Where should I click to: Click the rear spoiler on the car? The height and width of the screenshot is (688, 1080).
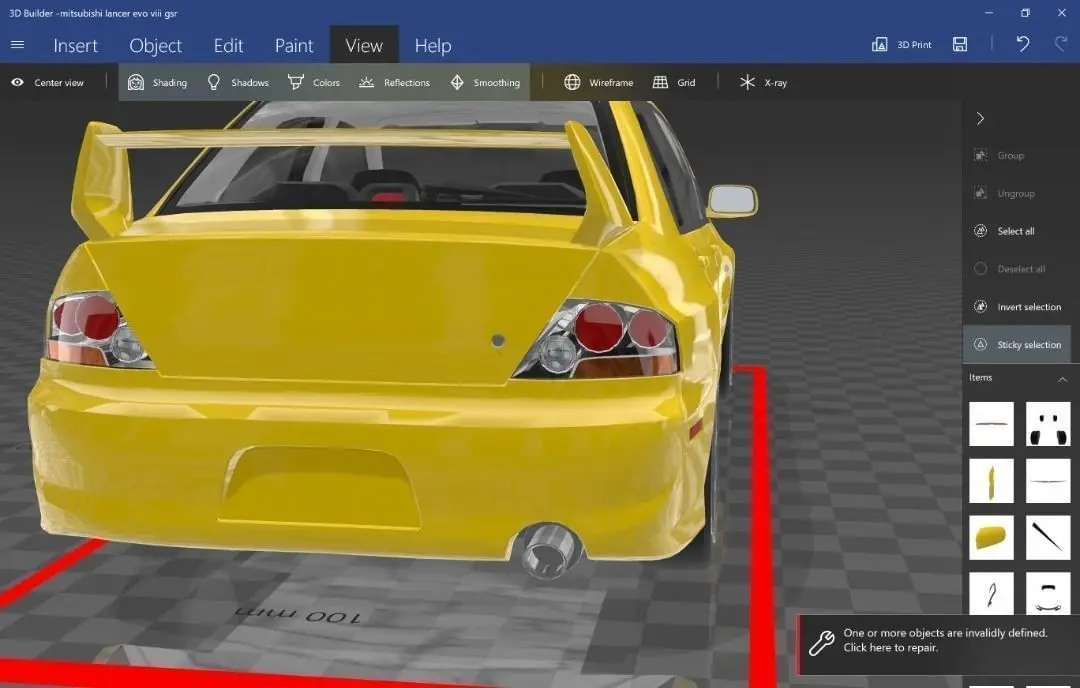click(338, 140)
